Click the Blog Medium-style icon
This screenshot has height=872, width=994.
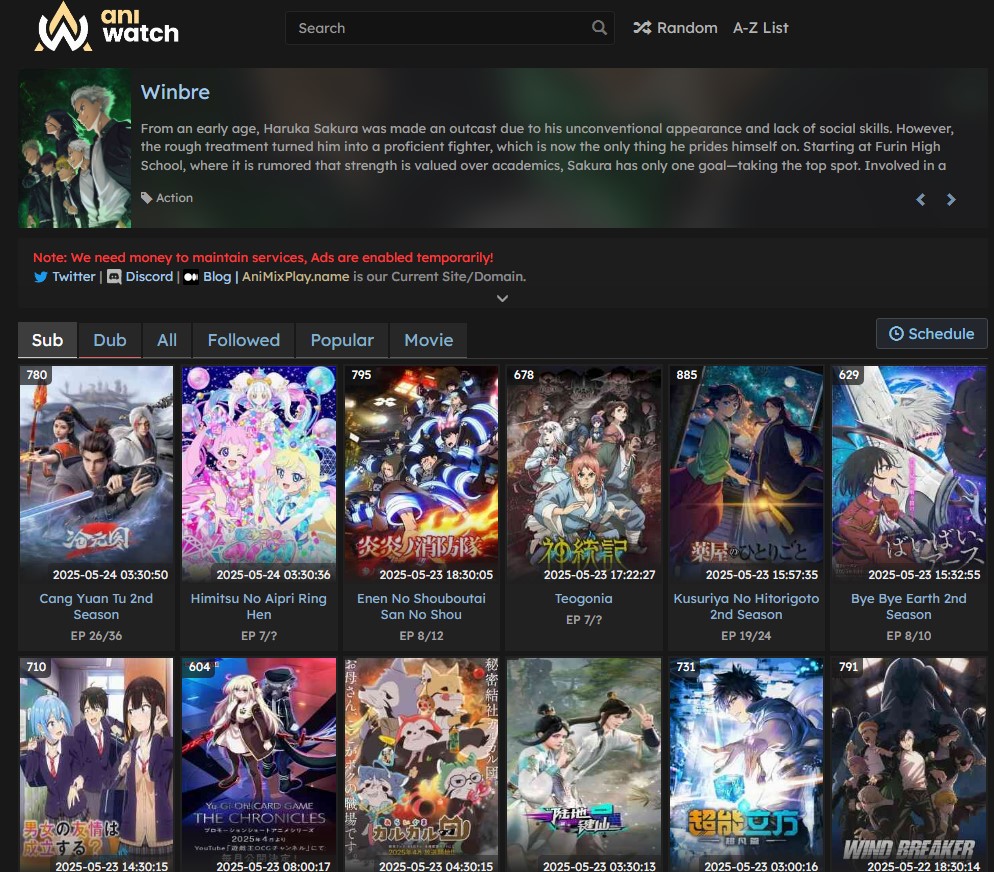click(191, 277)
